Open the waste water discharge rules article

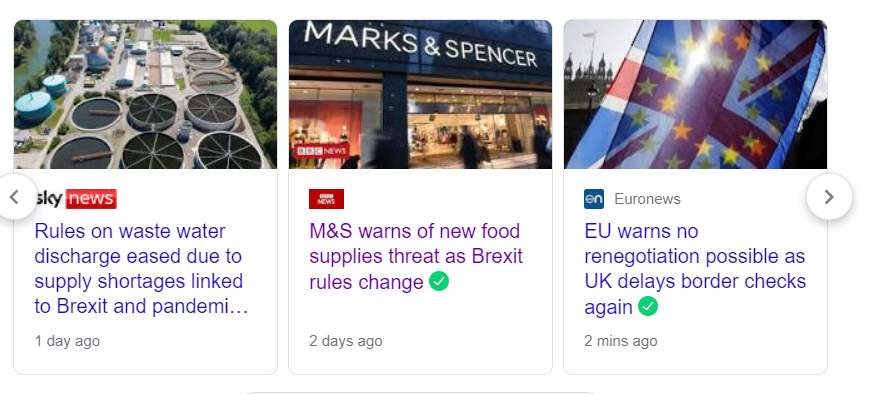(141, 269)
